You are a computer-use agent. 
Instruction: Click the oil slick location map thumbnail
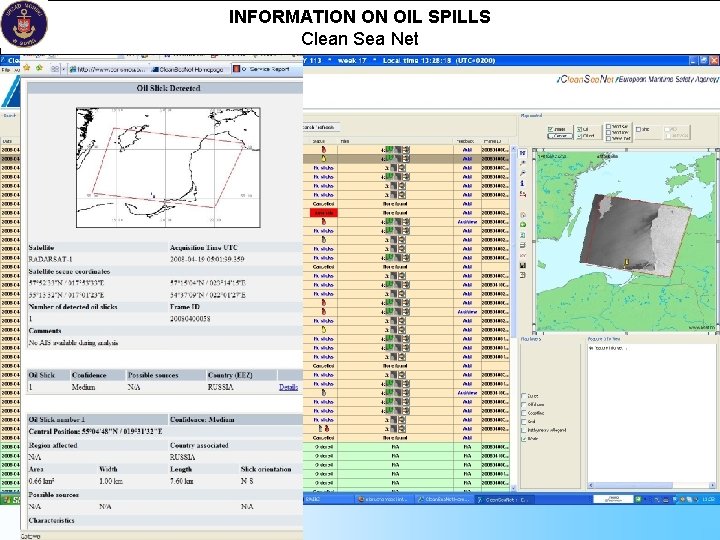[x=168, y=168]
